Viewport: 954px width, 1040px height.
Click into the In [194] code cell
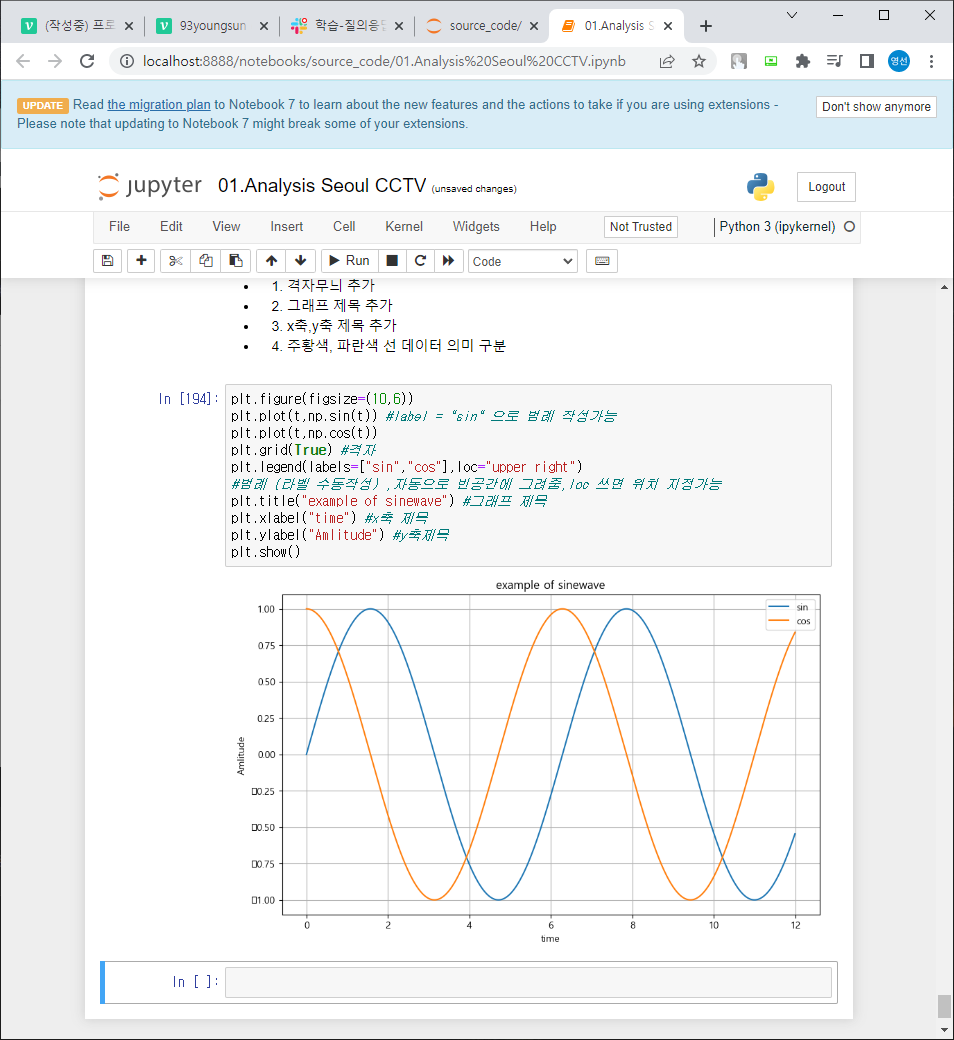[528, 476]
